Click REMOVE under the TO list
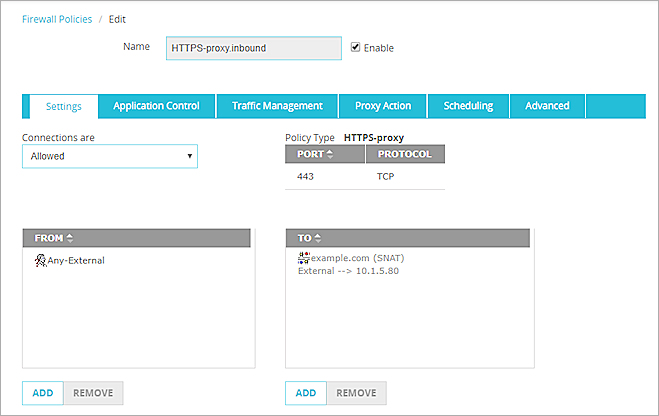Screen dimensions: 659x416 point(356,393)
